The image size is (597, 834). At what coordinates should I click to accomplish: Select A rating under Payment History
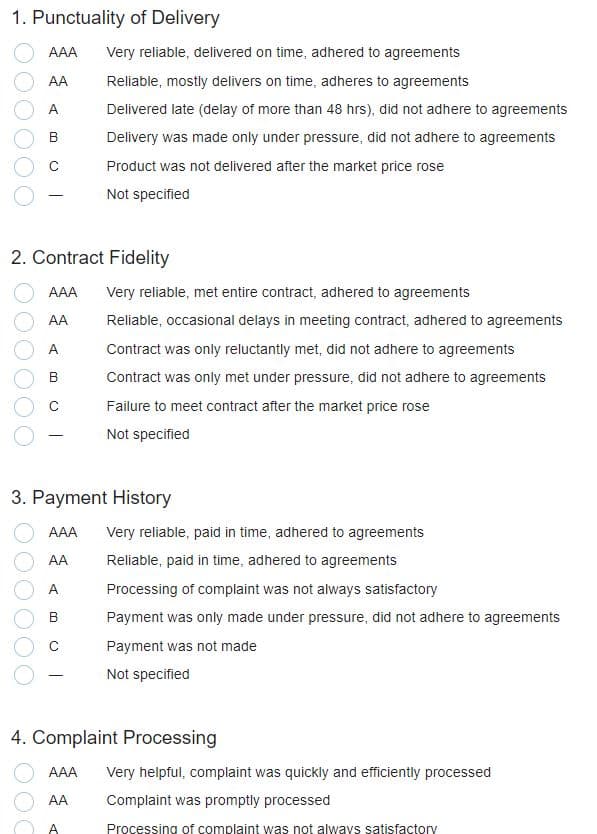coord(24,589)
